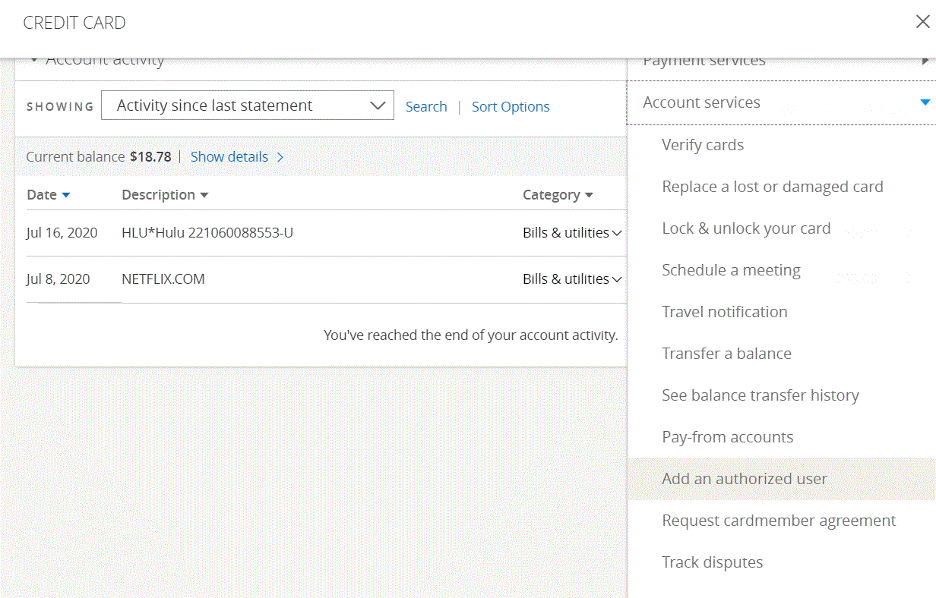Click Add an authorized user
Viewport: 936px width, 598px height.
pos(744,479)
